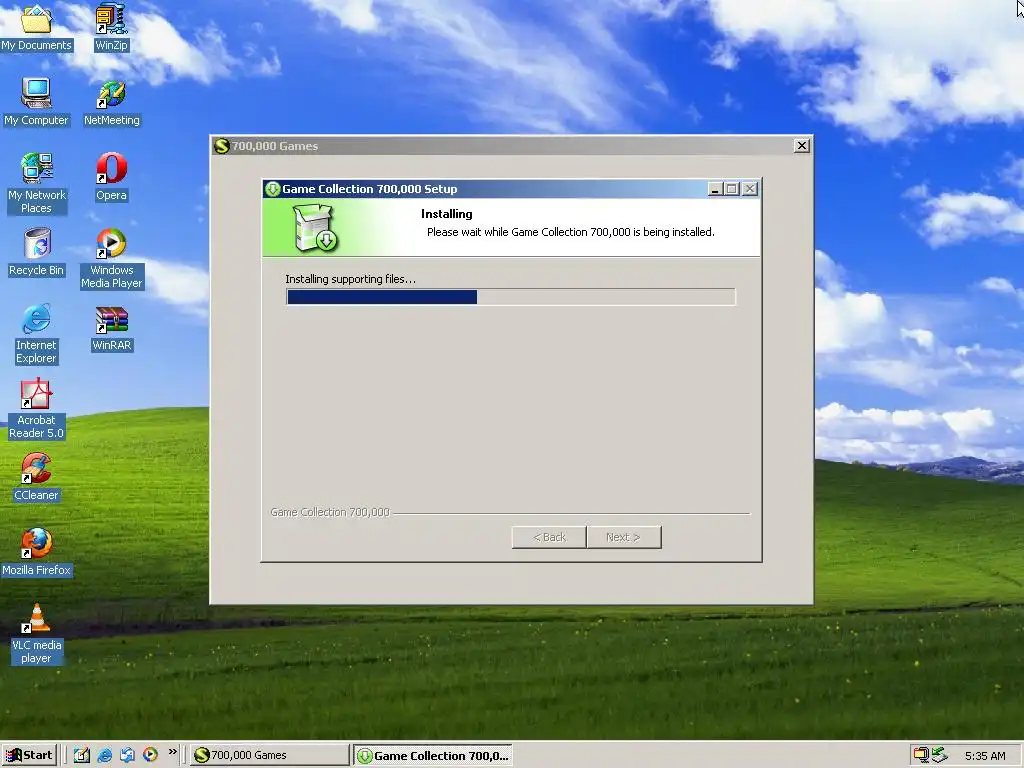This screenshot has height=768, width=1024.
Task: Click the installation progress bar
Action: (511, 297)
